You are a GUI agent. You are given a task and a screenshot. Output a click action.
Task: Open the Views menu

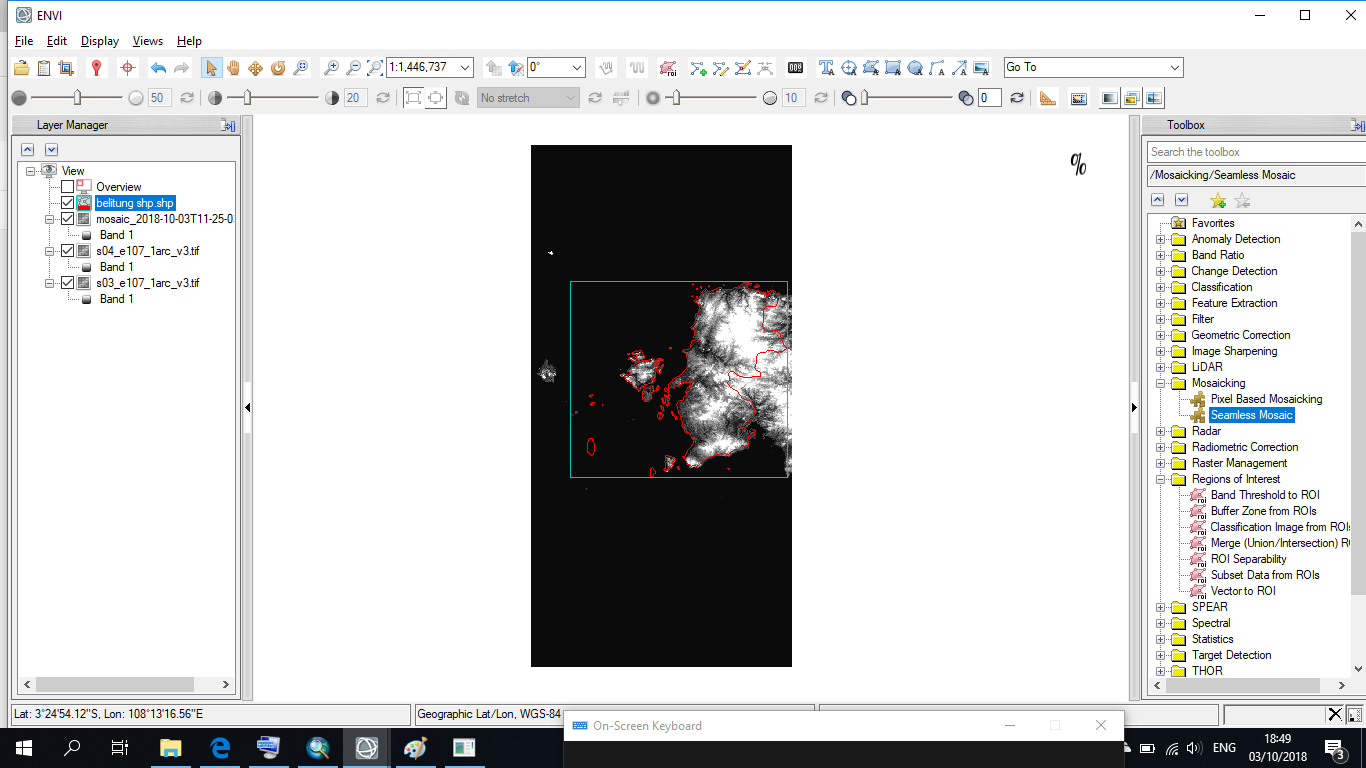point(147,41)
